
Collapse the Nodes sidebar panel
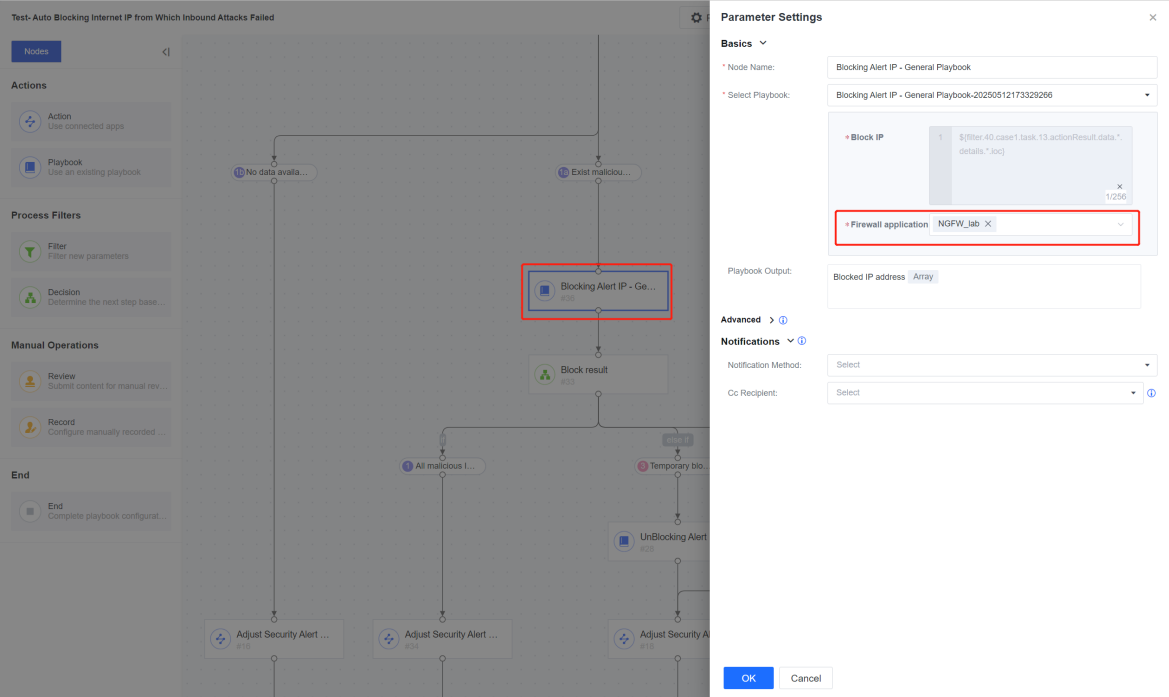[x=166, y=51]
